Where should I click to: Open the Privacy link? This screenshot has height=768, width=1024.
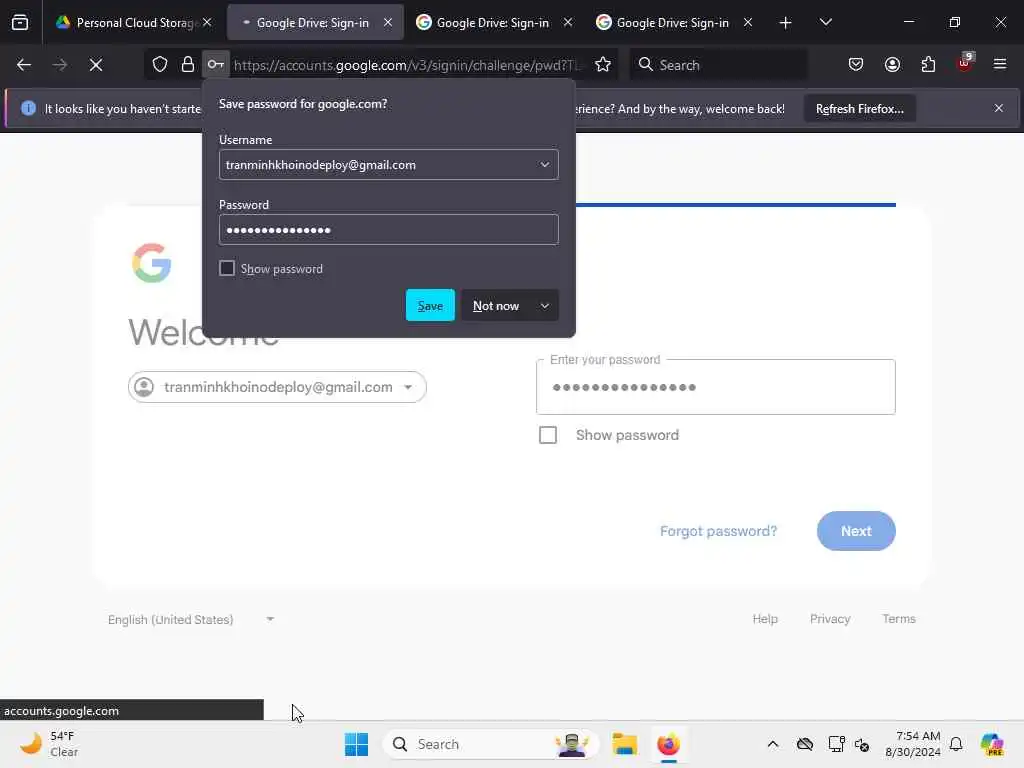point(829,618)
